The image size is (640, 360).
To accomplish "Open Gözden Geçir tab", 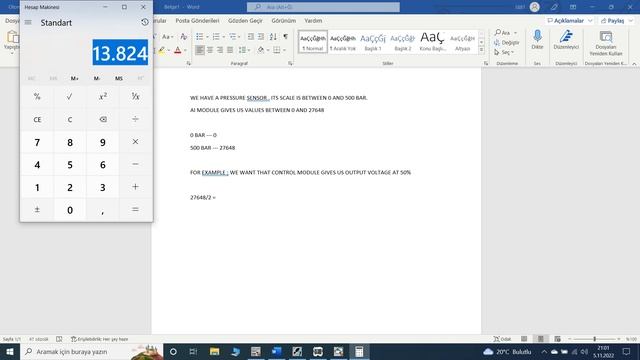I will 245,20.
